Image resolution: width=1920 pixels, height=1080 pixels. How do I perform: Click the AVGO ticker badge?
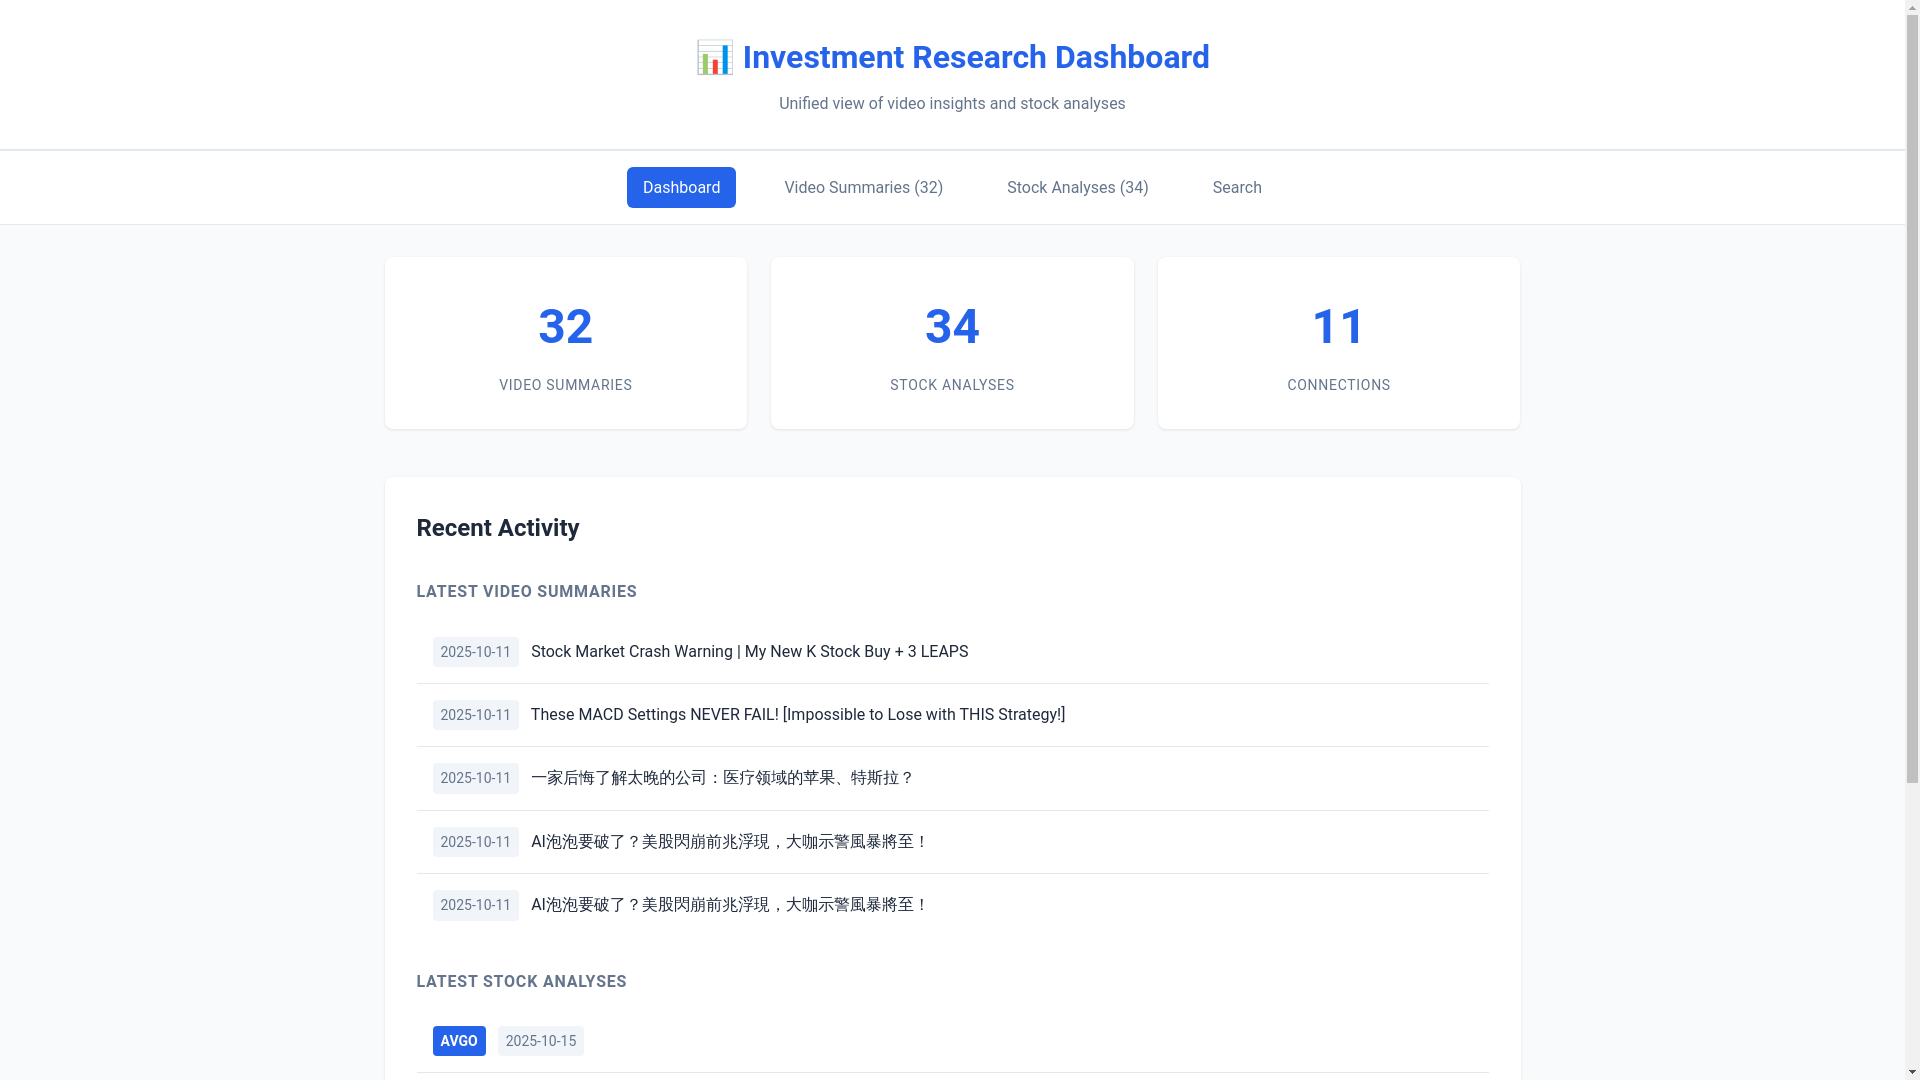pyautogui.click(x=459, y=1041)
